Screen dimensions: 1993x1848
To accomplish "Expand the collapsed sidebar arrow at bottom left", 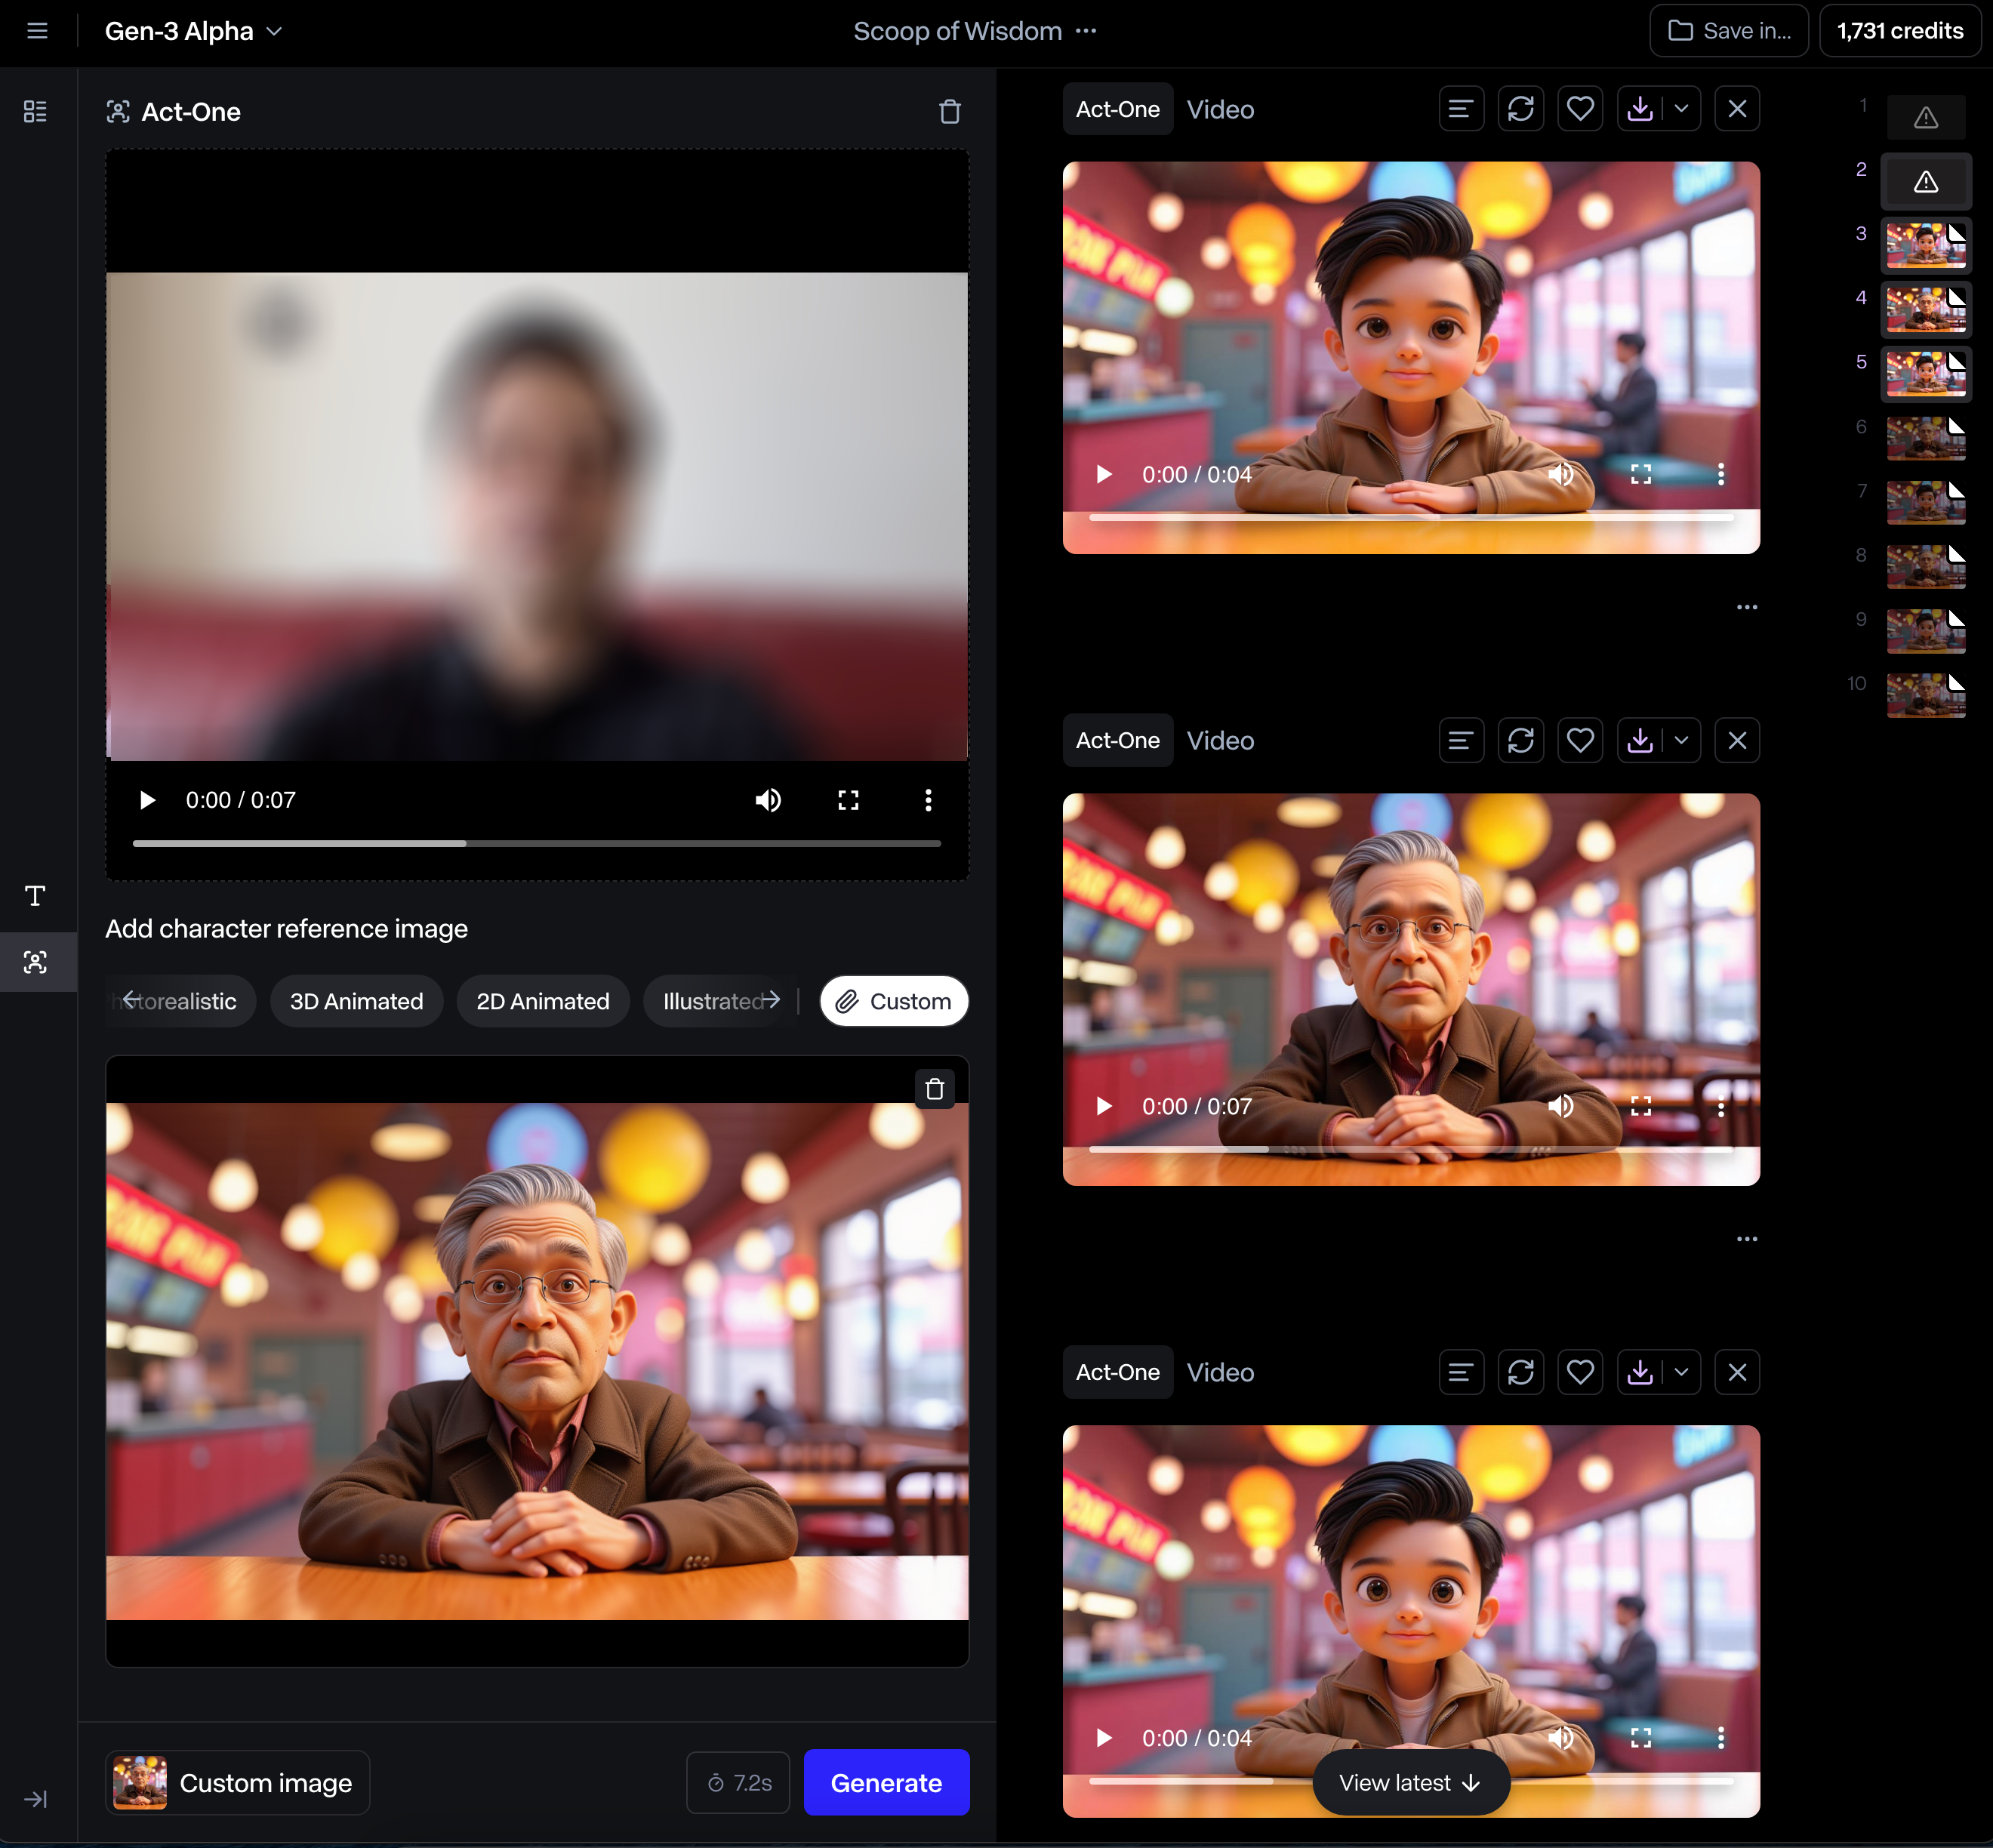I will coord(35,1799).
